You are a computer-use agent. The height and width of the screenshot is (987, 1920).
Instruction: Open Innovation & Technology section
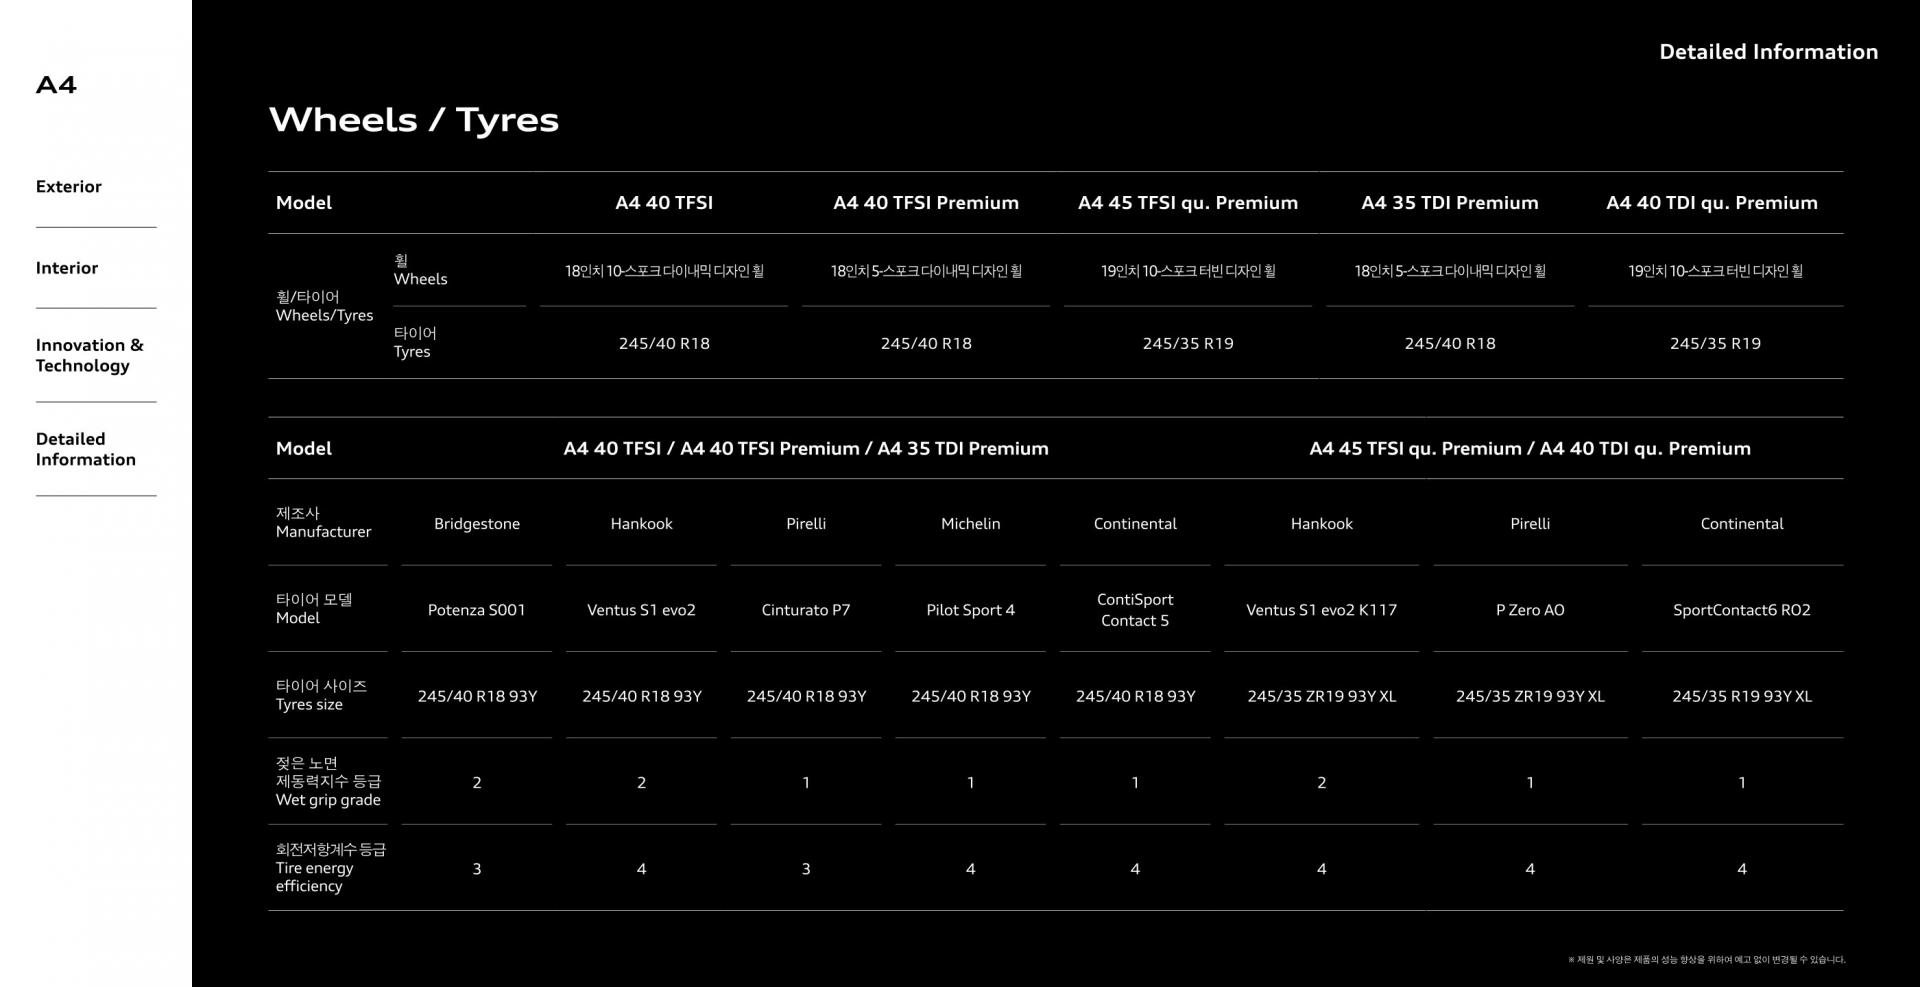[x=90, y=355]
